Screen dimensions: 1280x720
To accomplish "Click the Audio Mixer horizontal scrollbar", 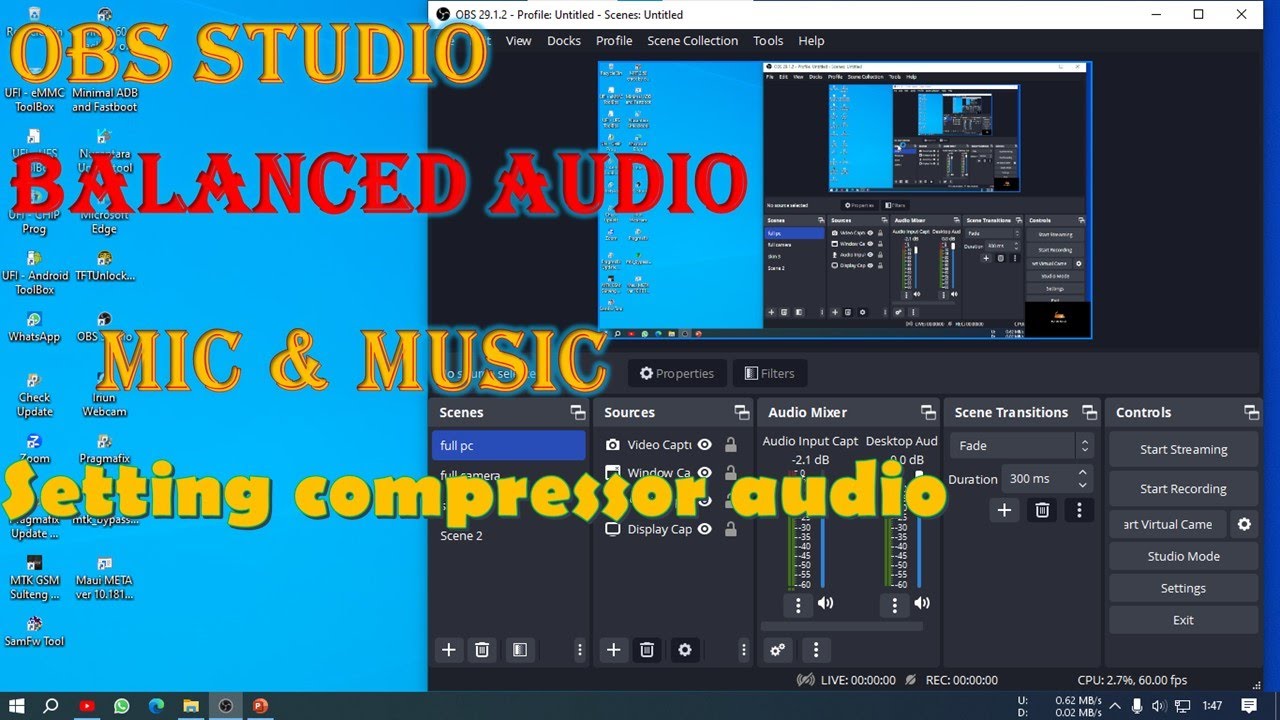I will point(841,627).
